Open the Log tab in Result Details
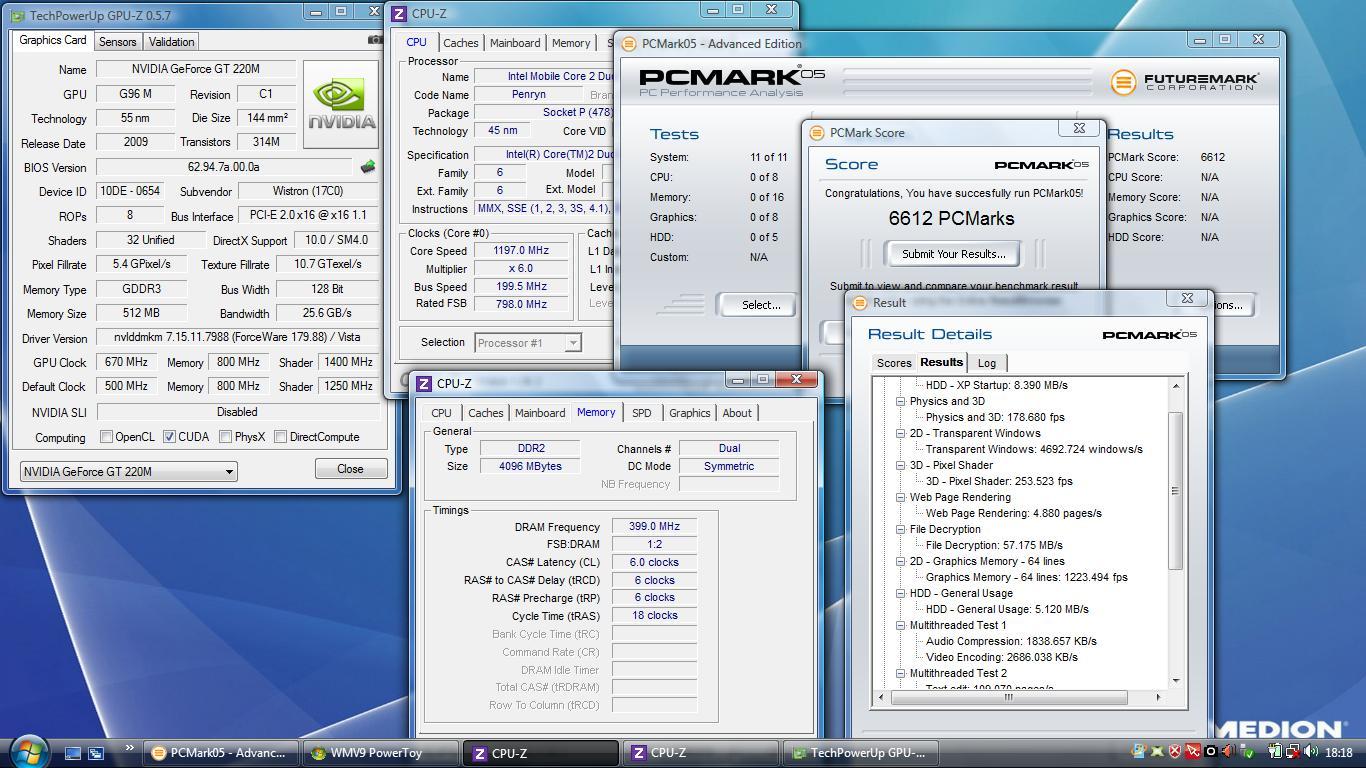This screenshot has width=1366, height=768. 987,363
